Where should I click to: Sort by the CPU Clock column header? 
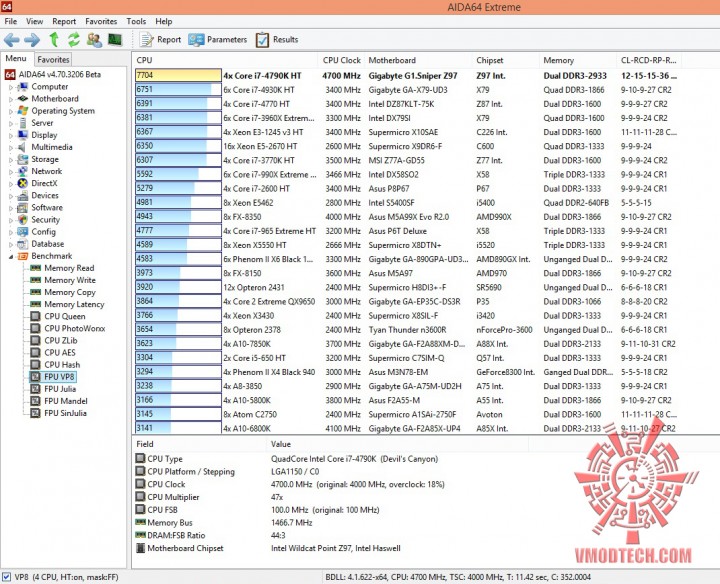coord(341,60)
